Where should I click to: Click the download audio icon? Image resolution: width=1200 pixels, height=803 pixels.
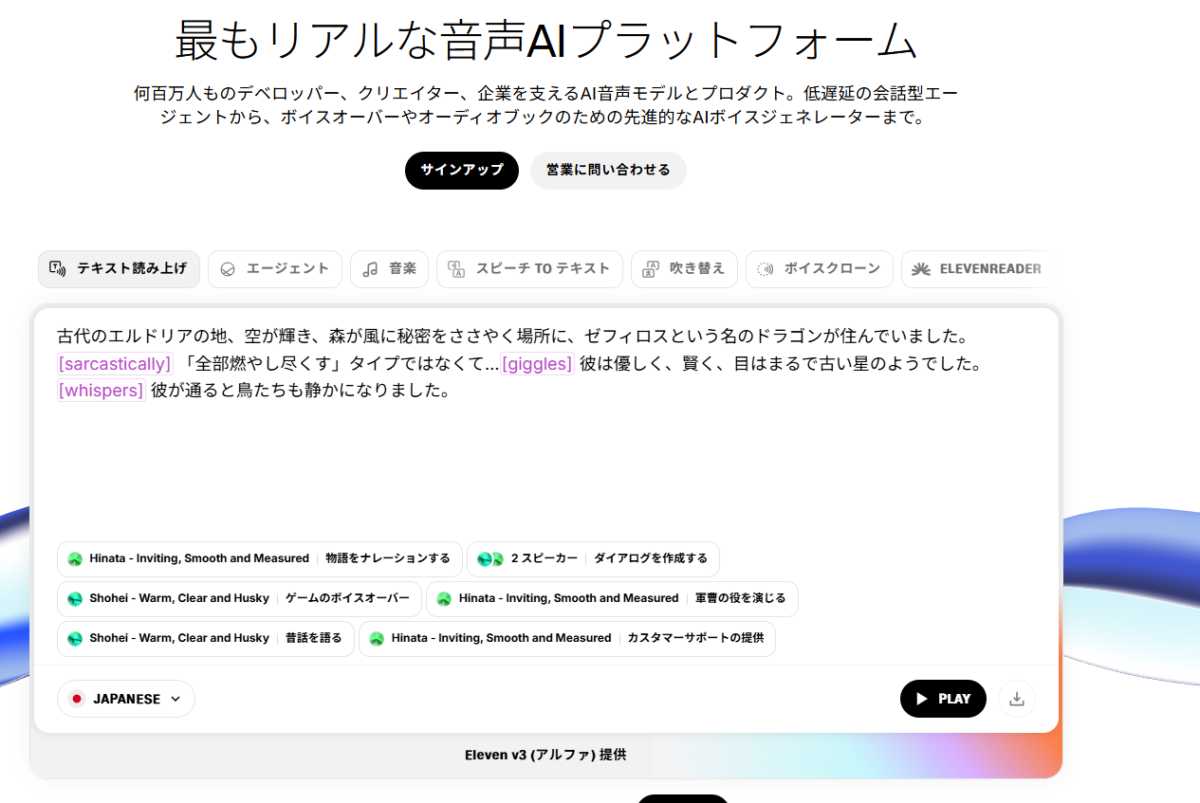coord(1017,698)
